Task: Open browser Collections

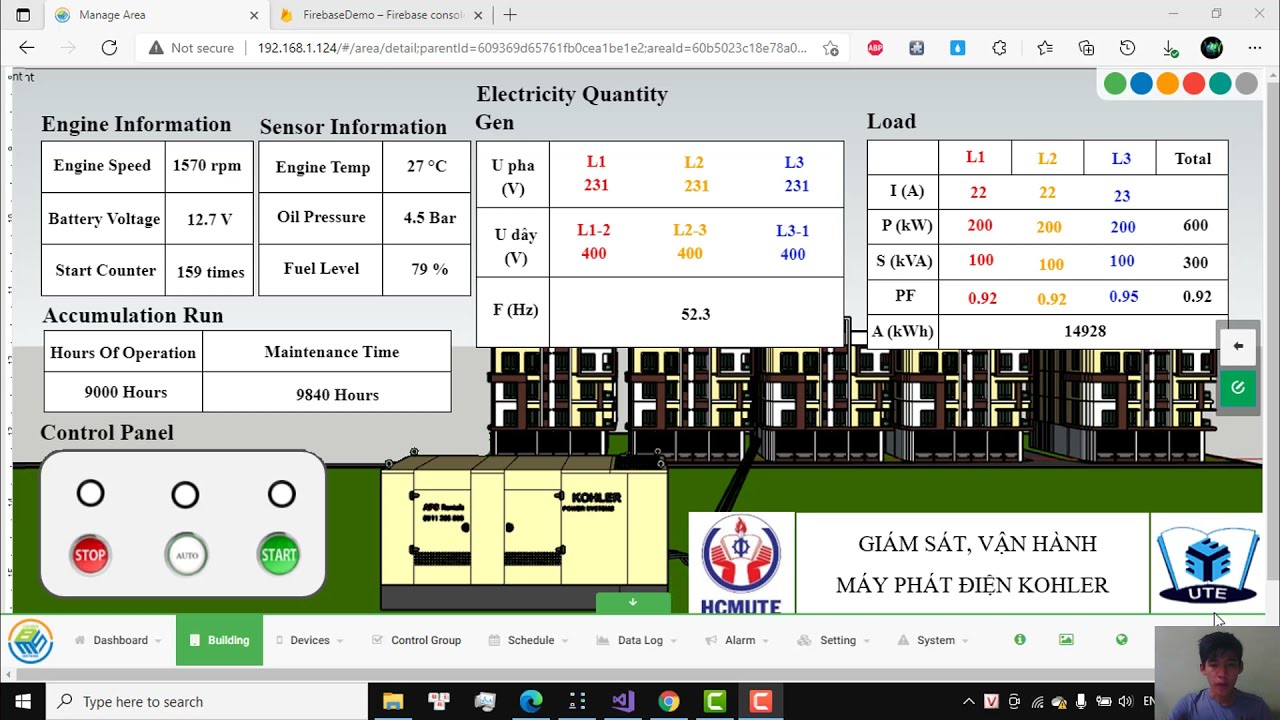Action: coord(1086,48)
